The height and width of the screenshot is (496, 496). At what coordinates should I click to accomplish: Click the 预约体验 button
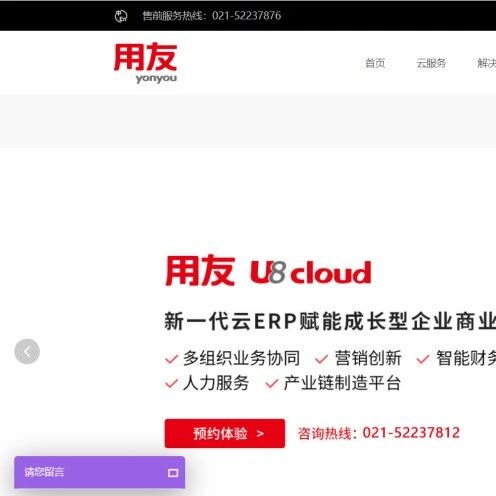pos(225,433)
